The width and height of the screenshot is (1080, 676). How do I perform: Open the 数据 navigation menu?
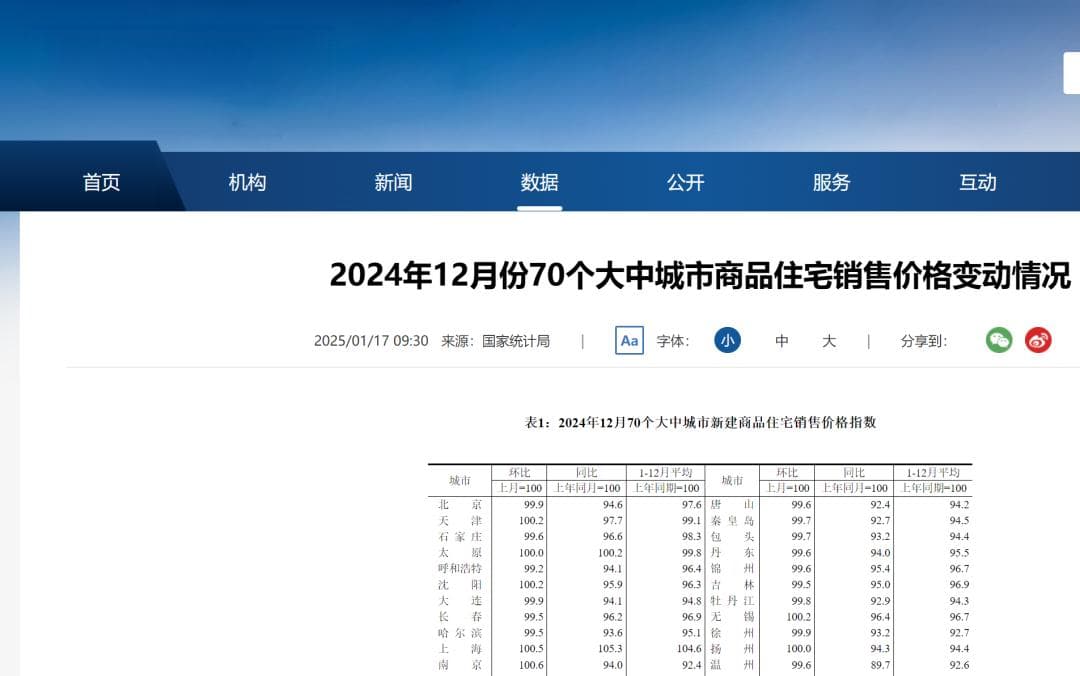coord(539,183)
